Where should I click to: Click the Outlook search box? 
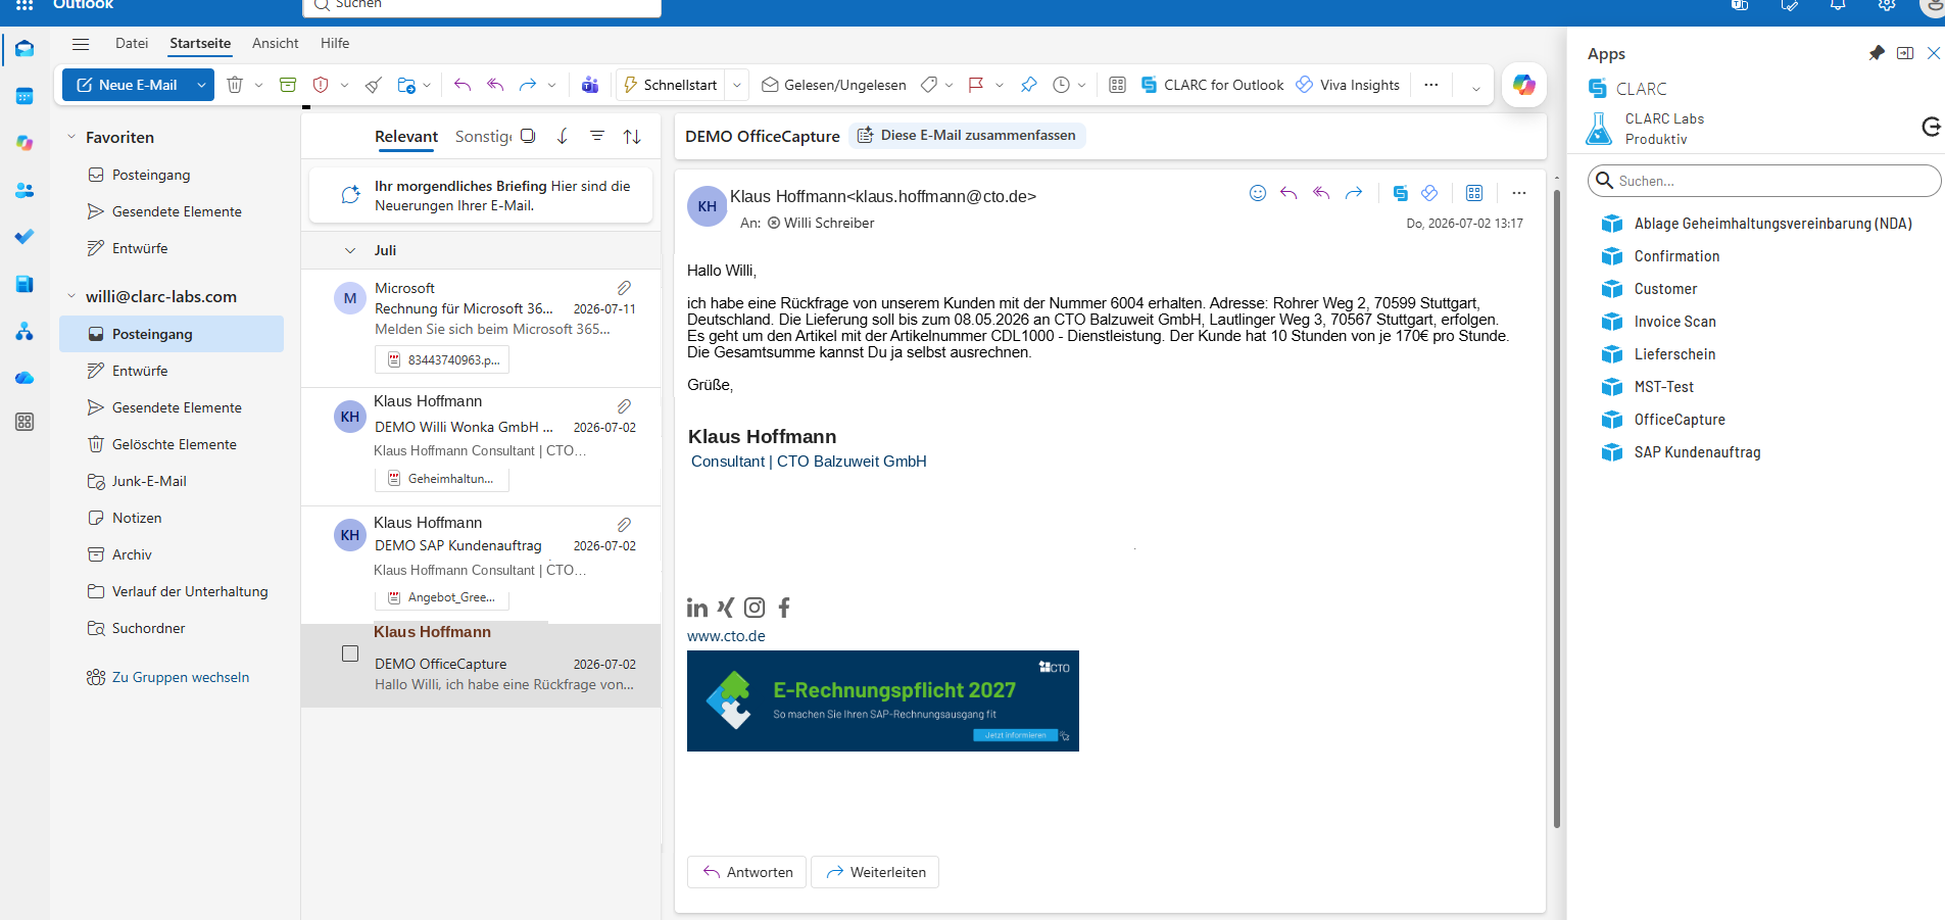pyautogui.click(x=482, y=6)
